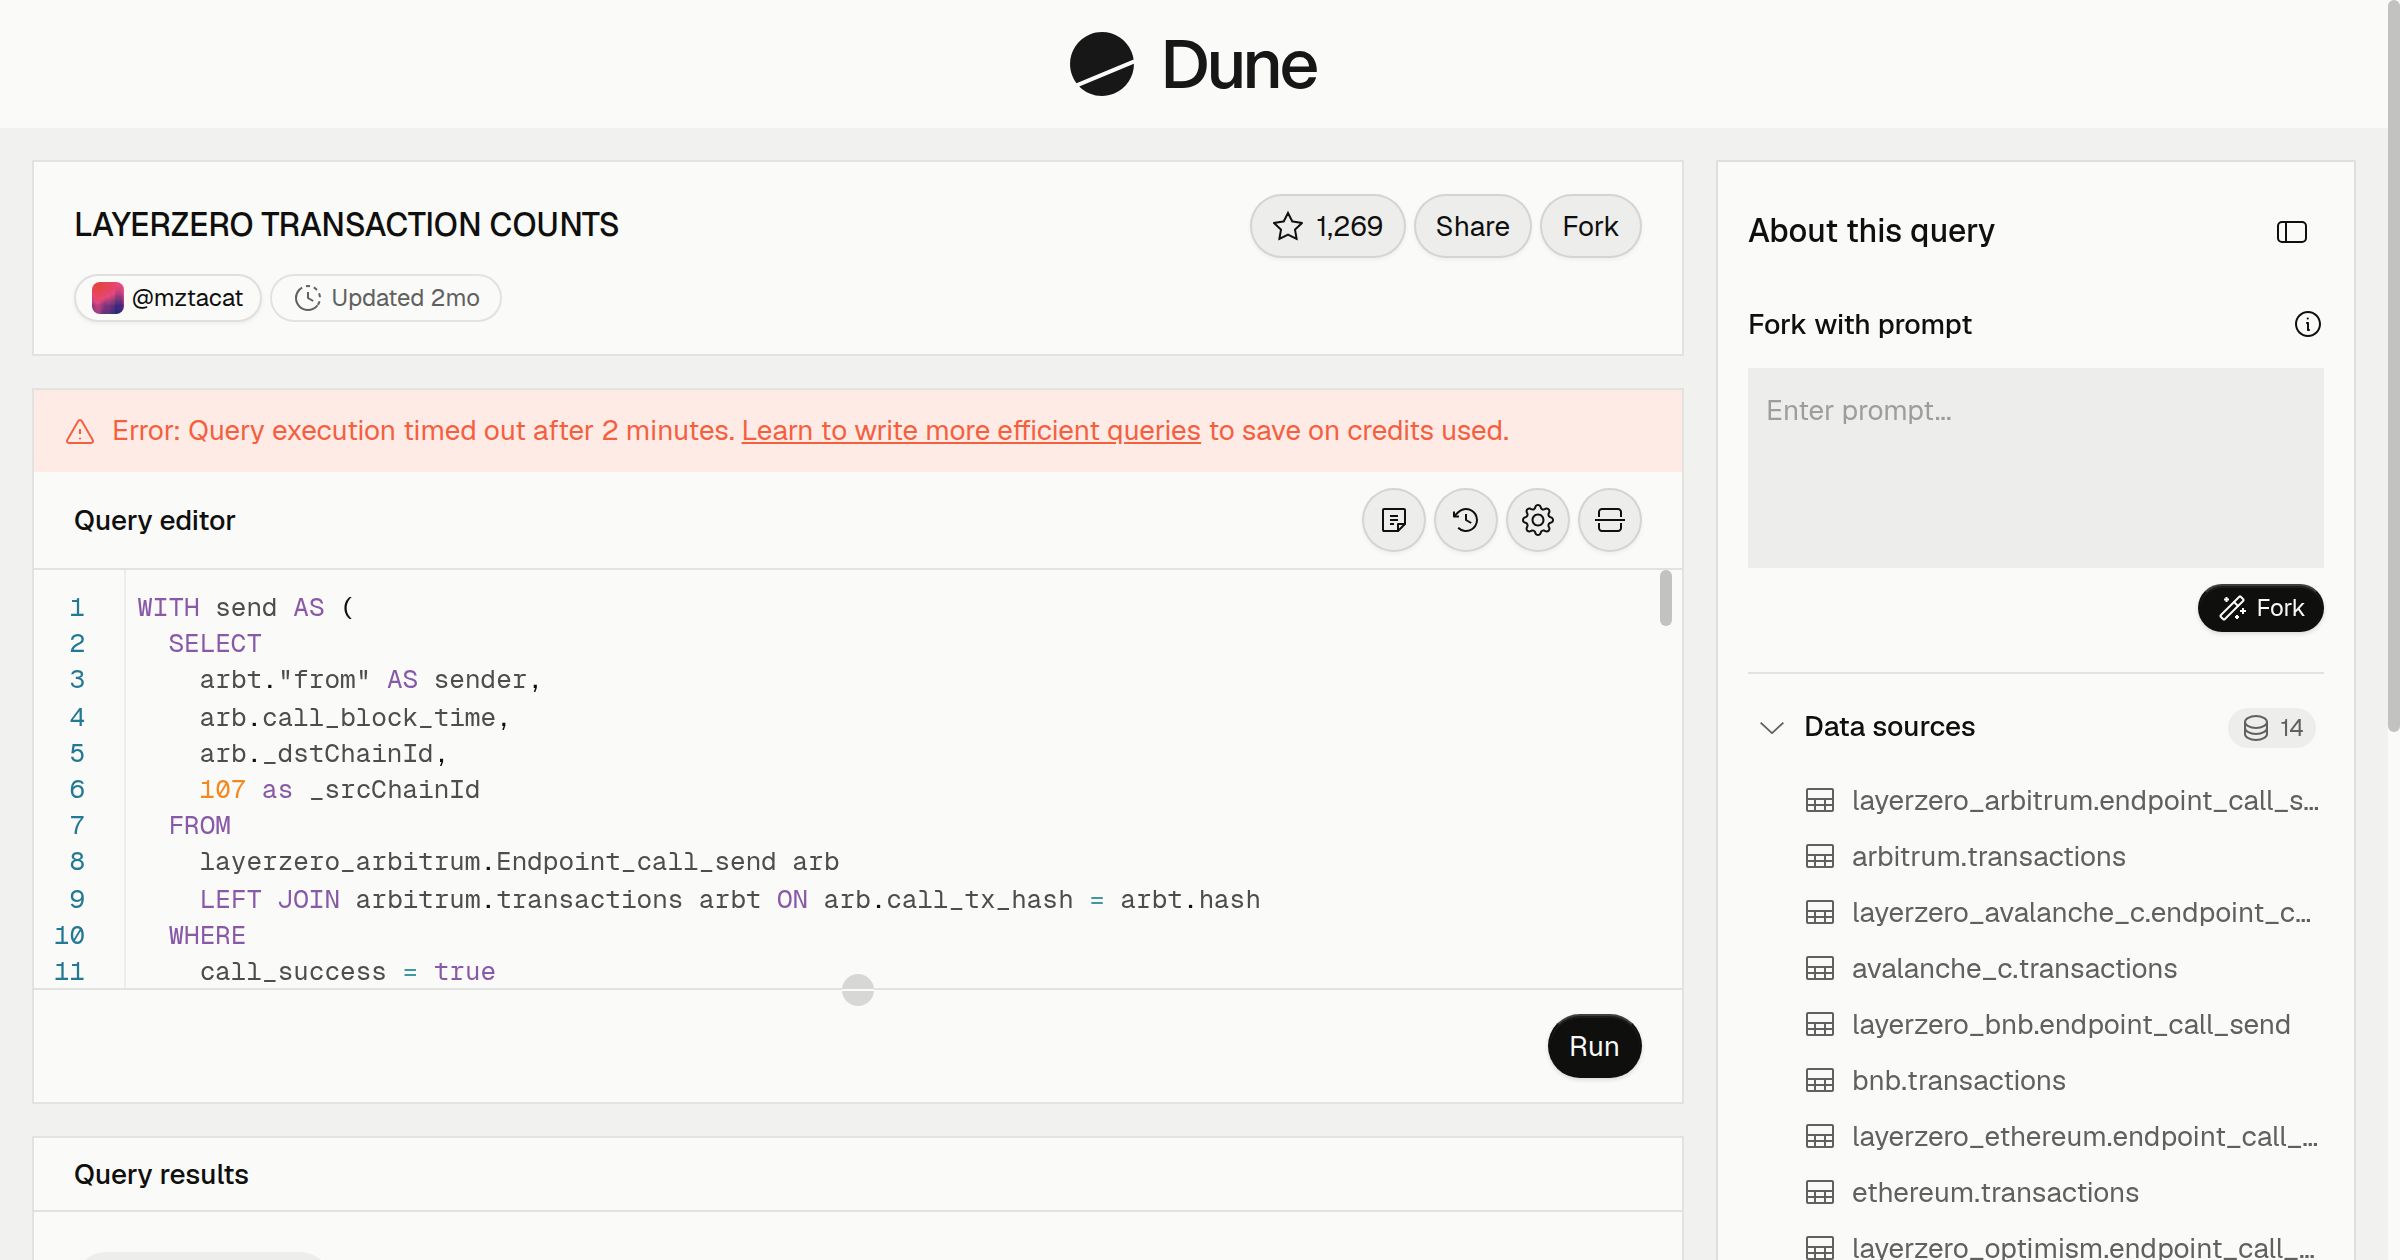Click line number 6 in the gutter
Screen dimensions: 2400x1260
(x=77, y=790)
